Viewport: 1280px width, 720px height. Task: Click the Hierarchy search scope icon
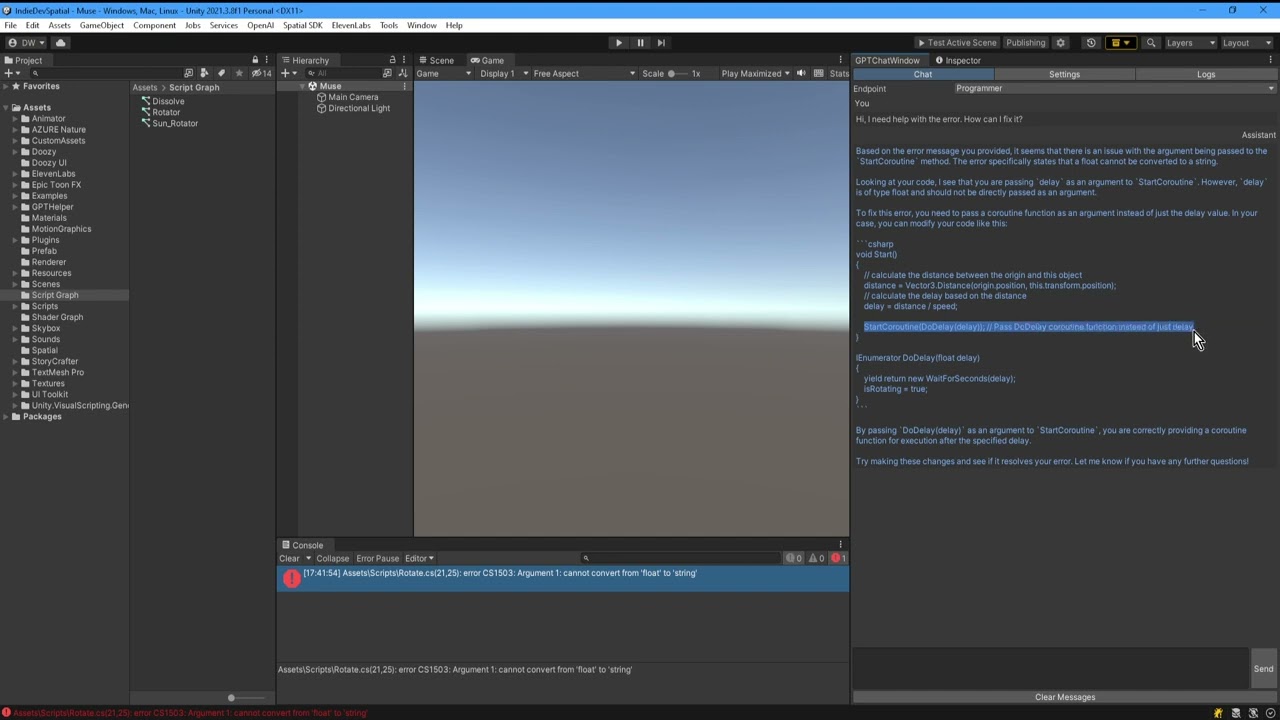(x=387, y=73)
